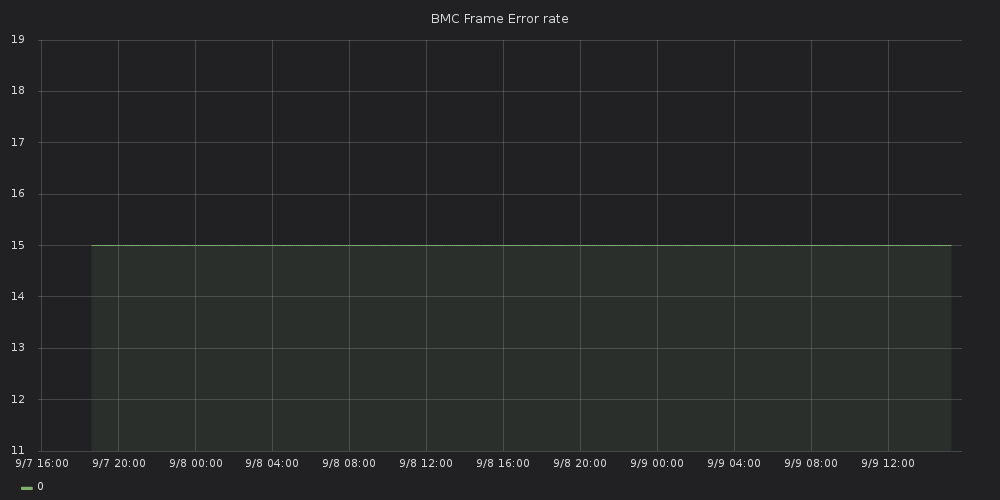Open the BMC Frame Error rate panel title

pyautogui.click(x=499, y=19)
